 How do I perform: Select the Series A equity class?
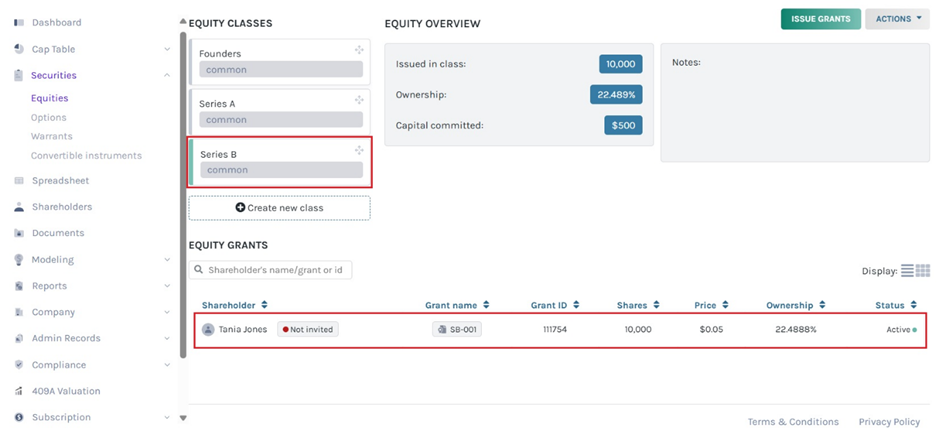(279, 112)
